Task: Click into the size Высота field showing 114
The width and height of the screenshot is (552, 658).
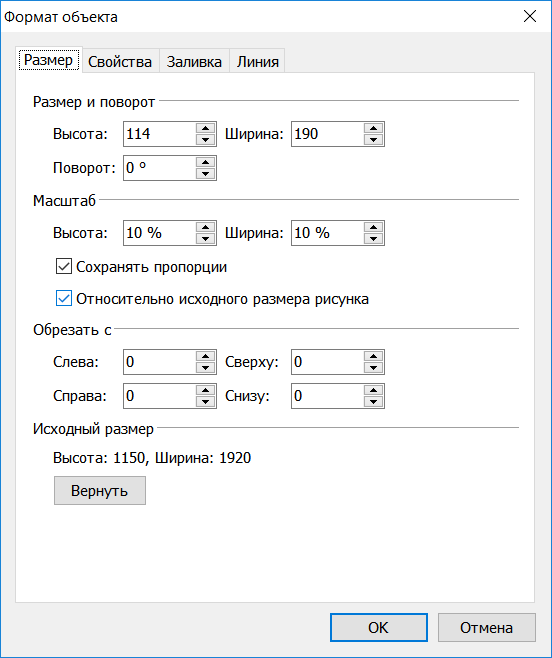Action: click(x=160, y=134)
